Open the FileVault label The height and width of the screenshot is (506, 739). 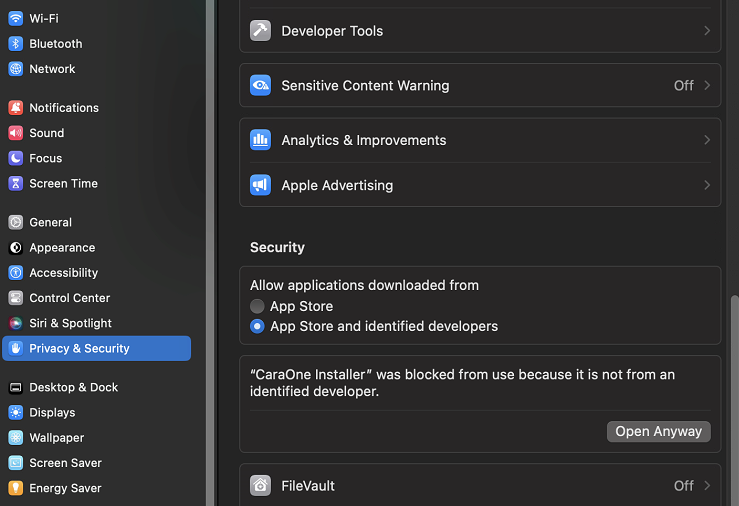(x=308, y=486)
